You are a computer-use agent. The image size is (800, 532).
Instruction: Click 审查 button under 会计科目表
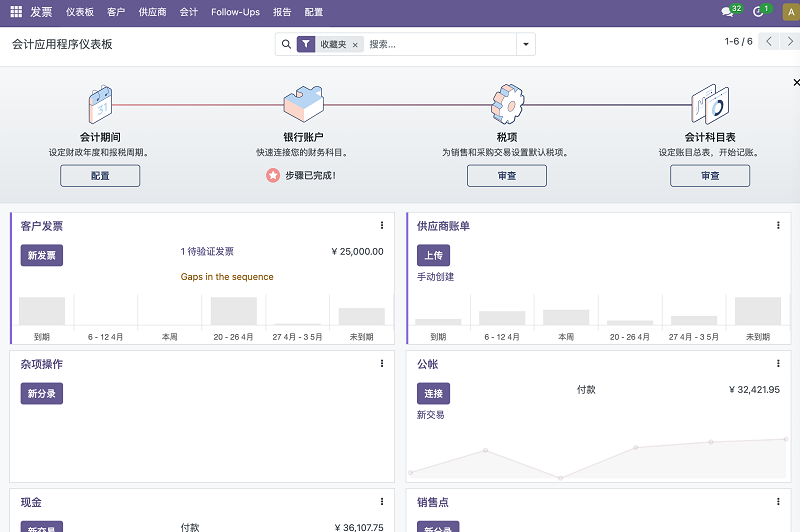pos(710,175)
